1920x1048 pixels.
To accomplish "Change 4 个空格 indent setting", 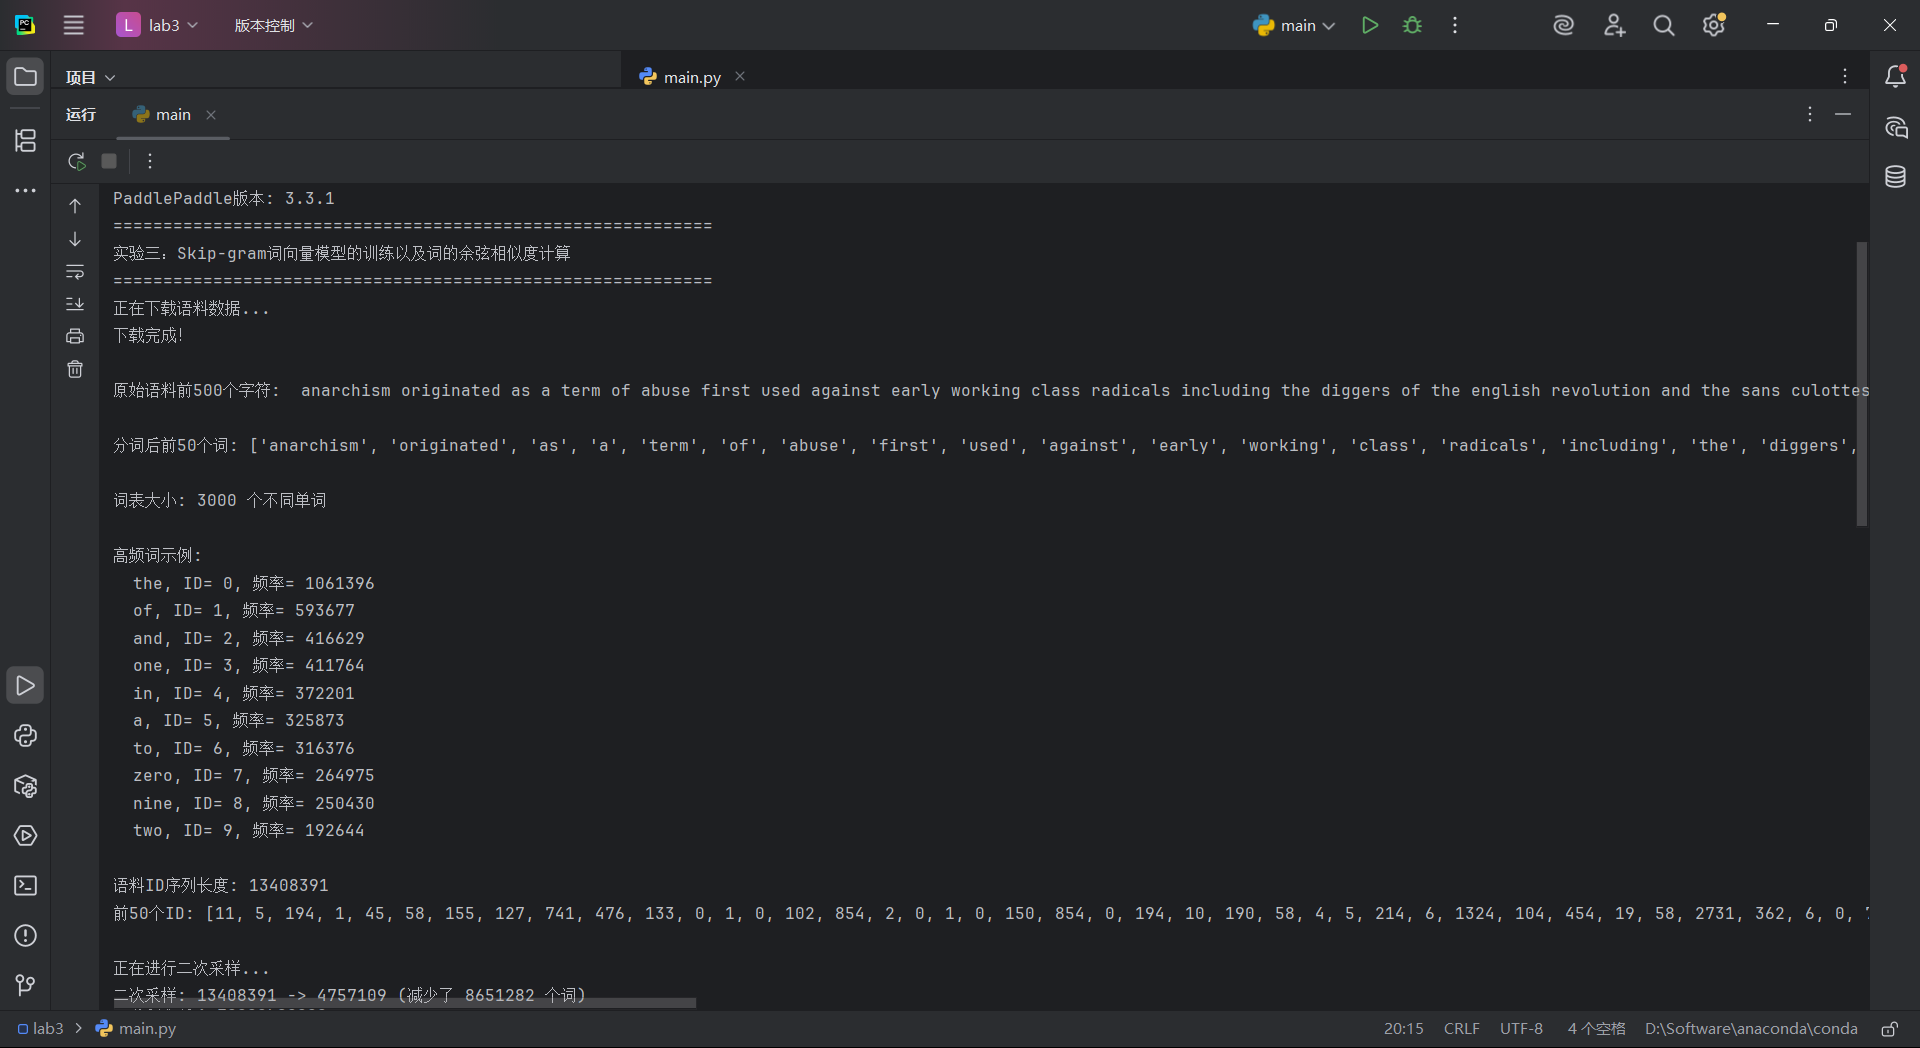I will 1596,1028.
